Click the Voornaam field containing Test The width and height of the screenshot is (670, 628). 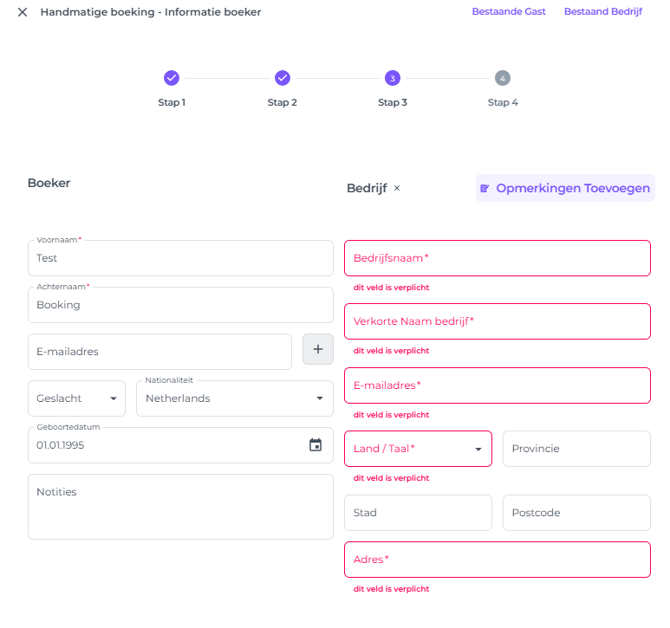pyautogui.click(x=180, y=258)
